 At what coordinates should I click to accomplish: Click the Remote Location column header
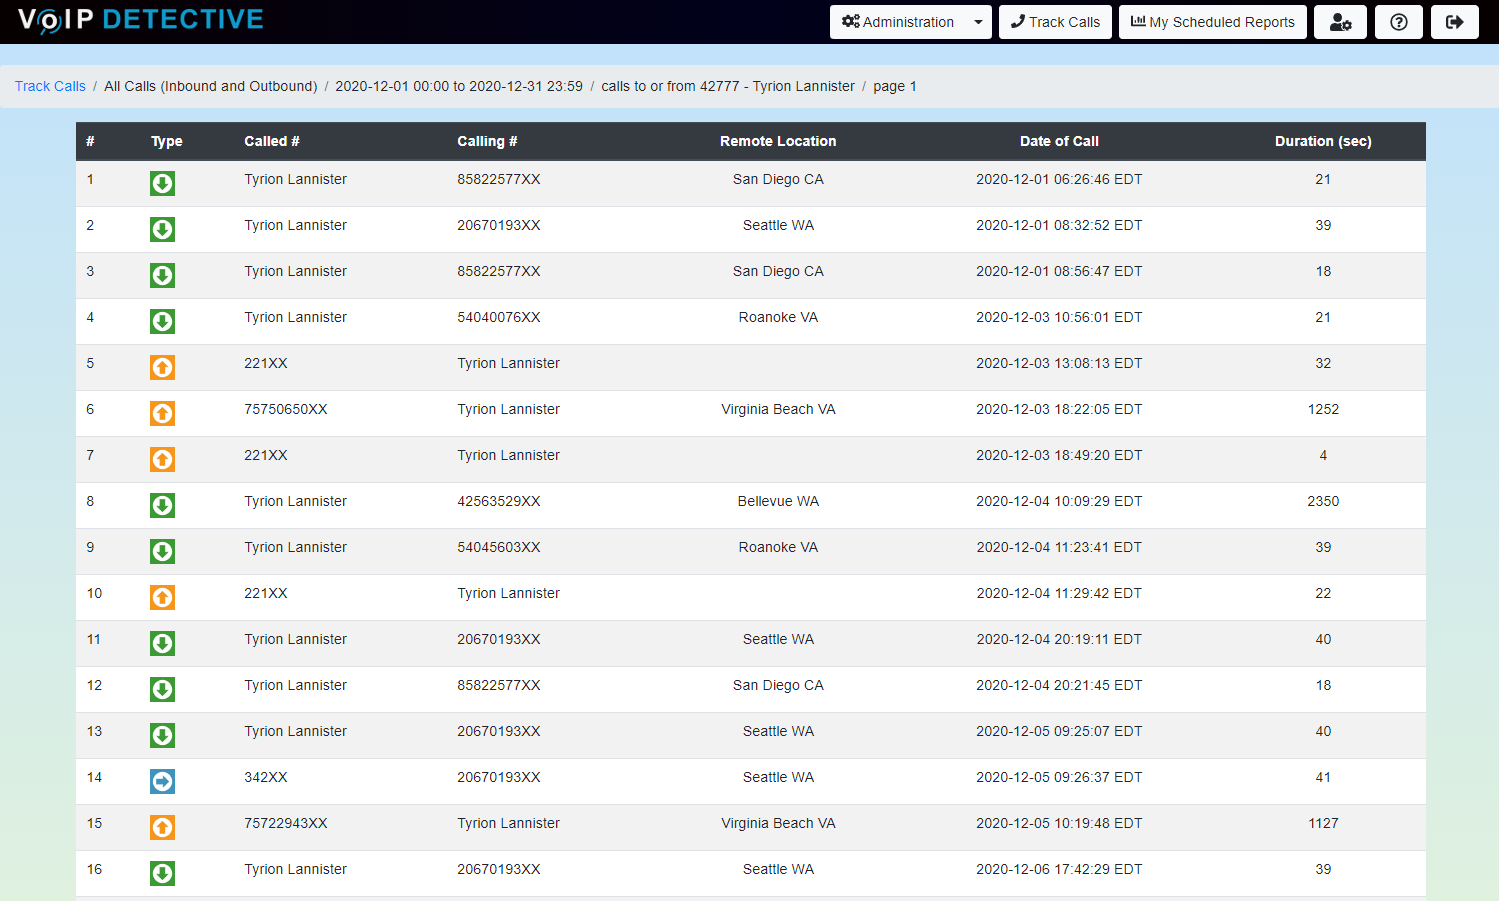778,141
